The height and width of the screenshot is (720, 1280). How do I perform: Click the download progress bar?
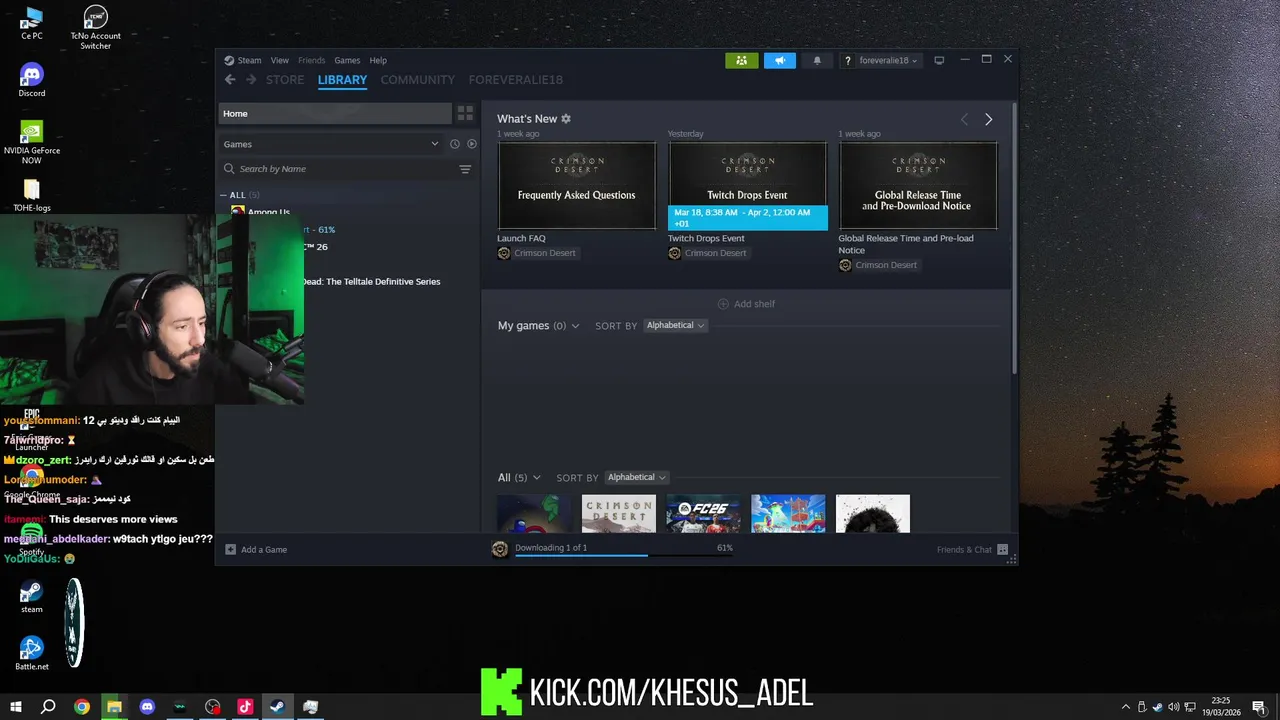coord(623,556)
